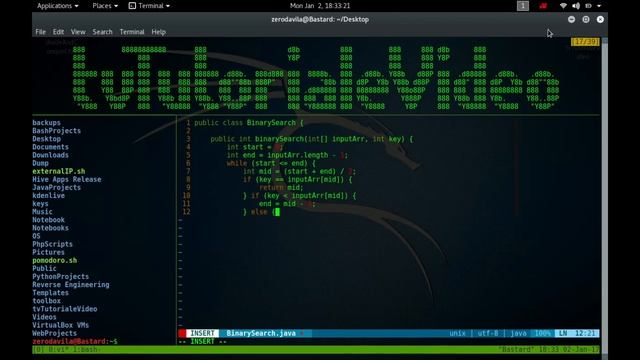Open the system menu dropdown arrow
This screenshot has height=360, width=640.
pyautogui.click(x=599, y=6)
